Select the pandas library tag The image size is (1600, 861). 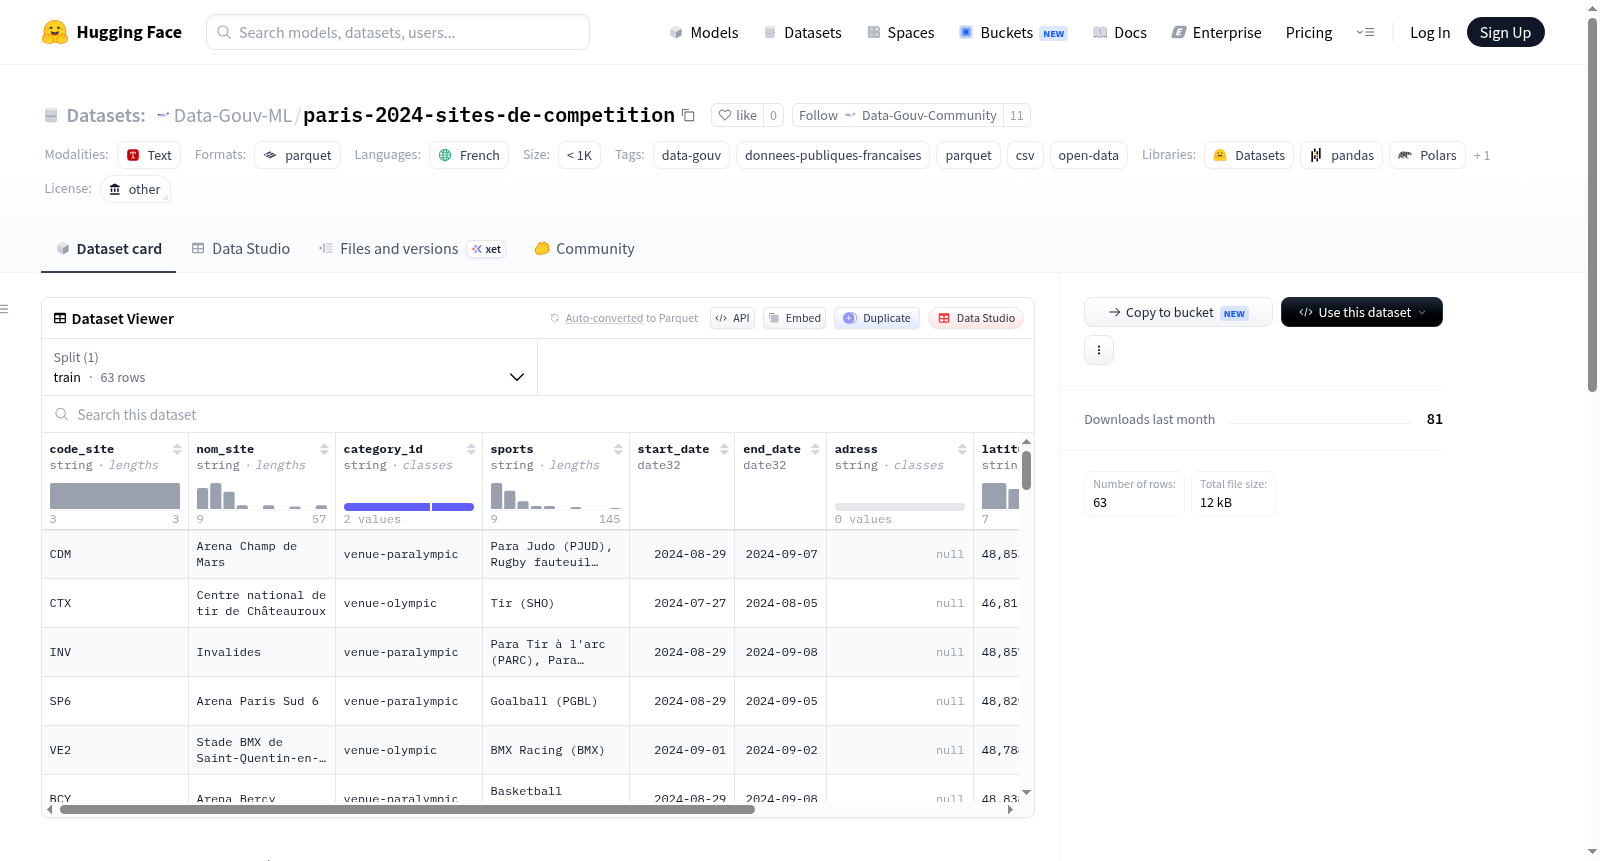pos(1342,155)
